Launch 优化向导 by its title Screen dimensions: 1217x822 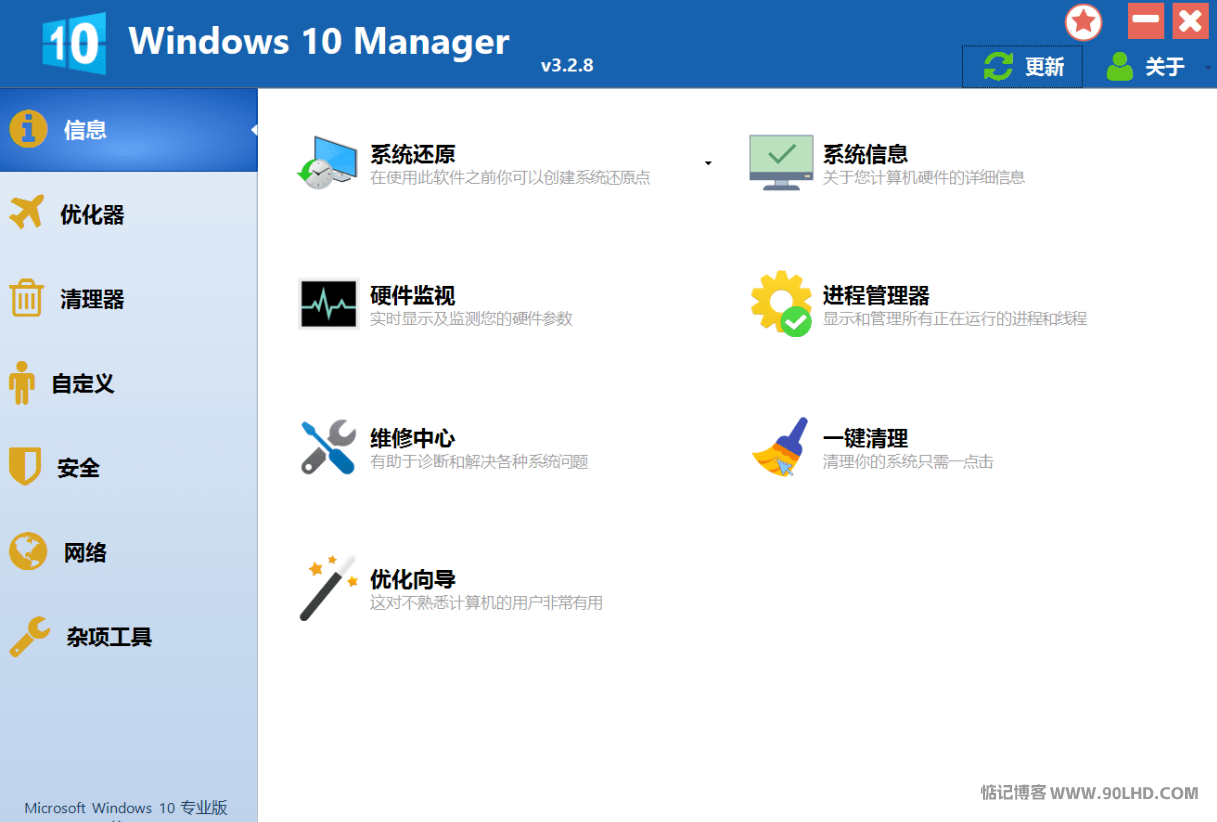(413, 579)
